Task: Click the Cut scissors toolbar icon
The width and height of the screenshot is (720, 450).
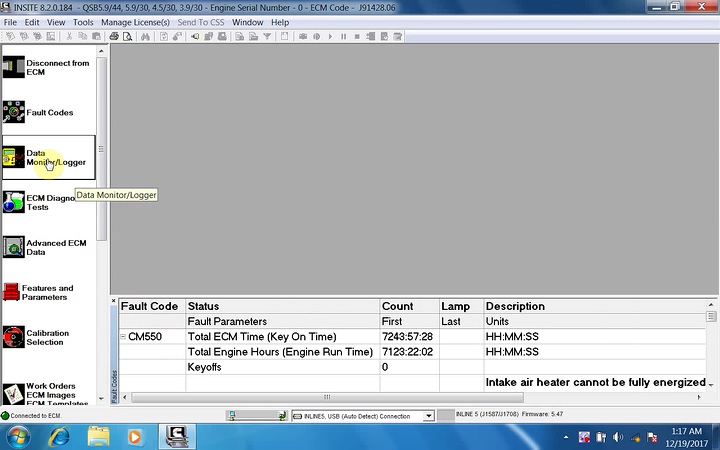Action: point(69,36)
